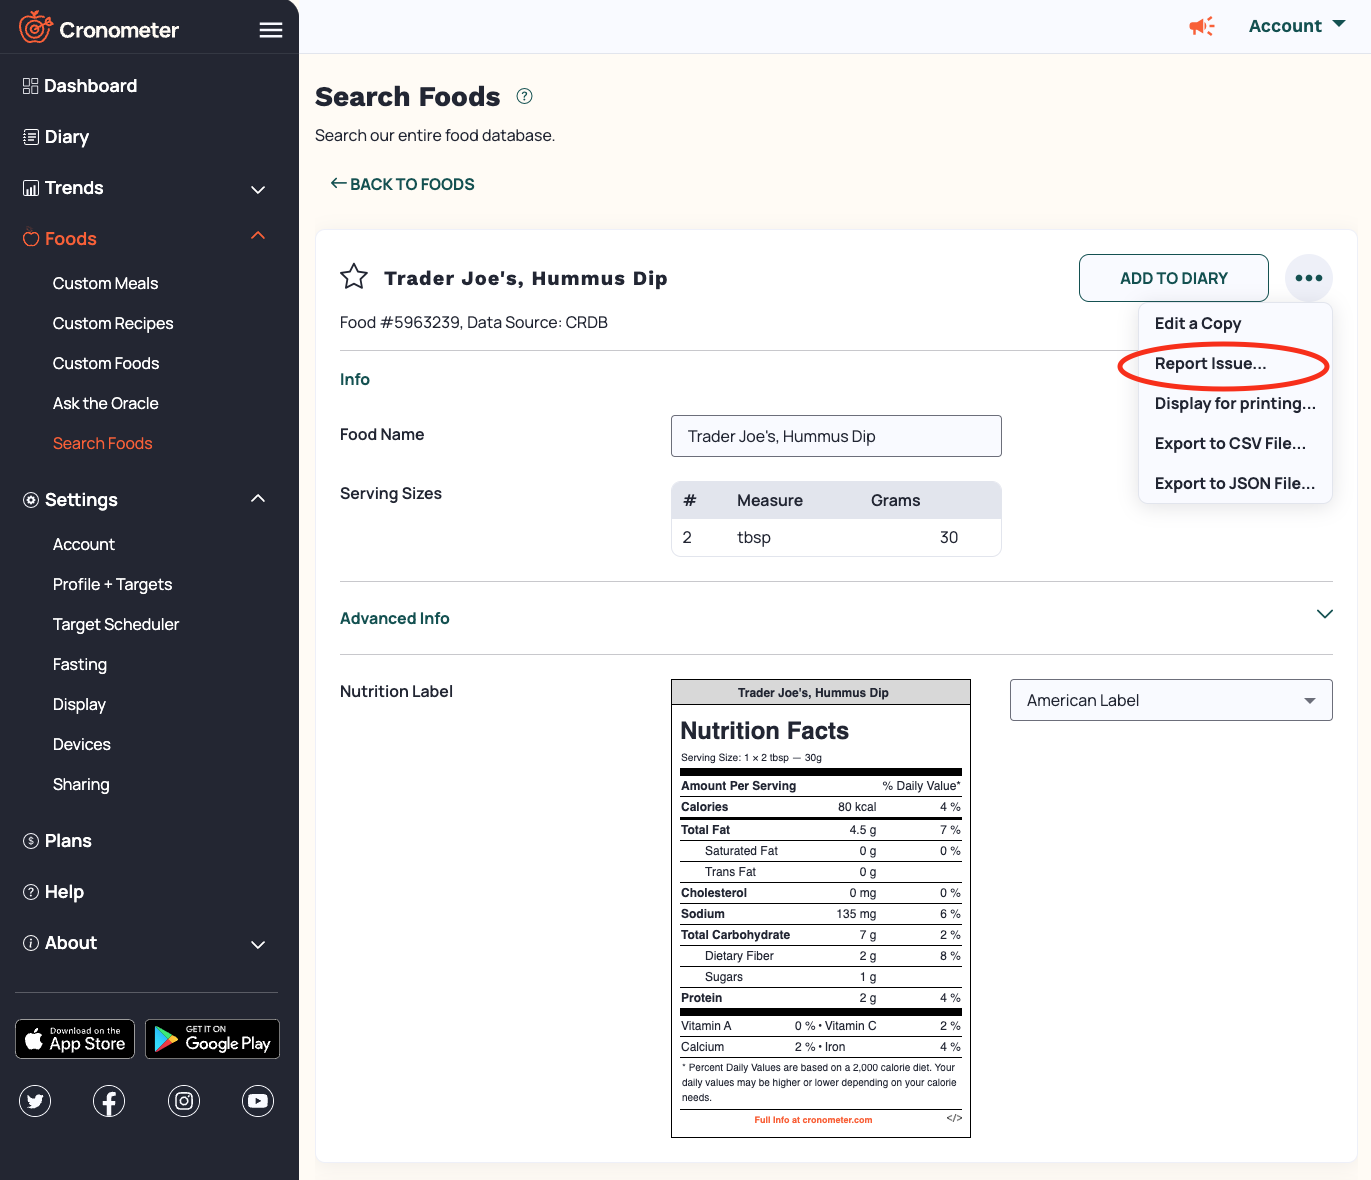Get the app on Google Play badge

[212, 1039]
